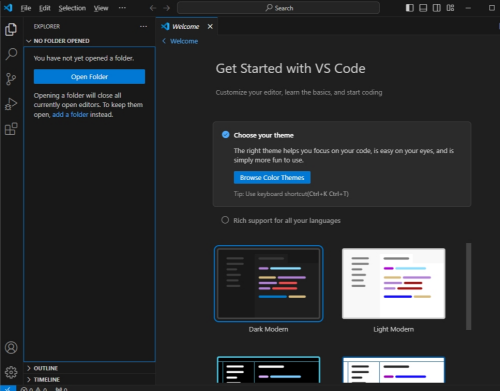The width and height of the screenshot is (500, 391).
Task: Select the Light Modern theme preview
Action: click(394, 283)
